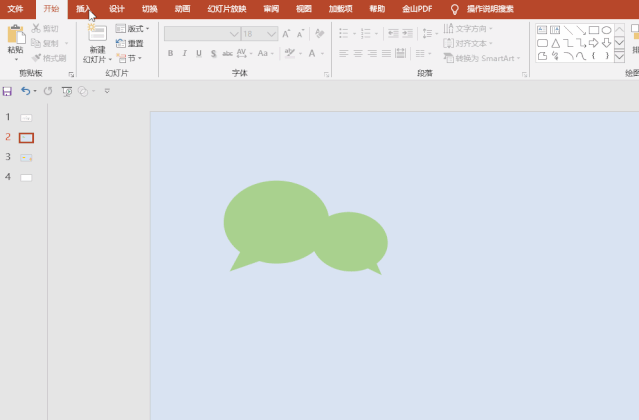Open the font size 18 combo box
The image size is (639, 420).
point(259,34)
